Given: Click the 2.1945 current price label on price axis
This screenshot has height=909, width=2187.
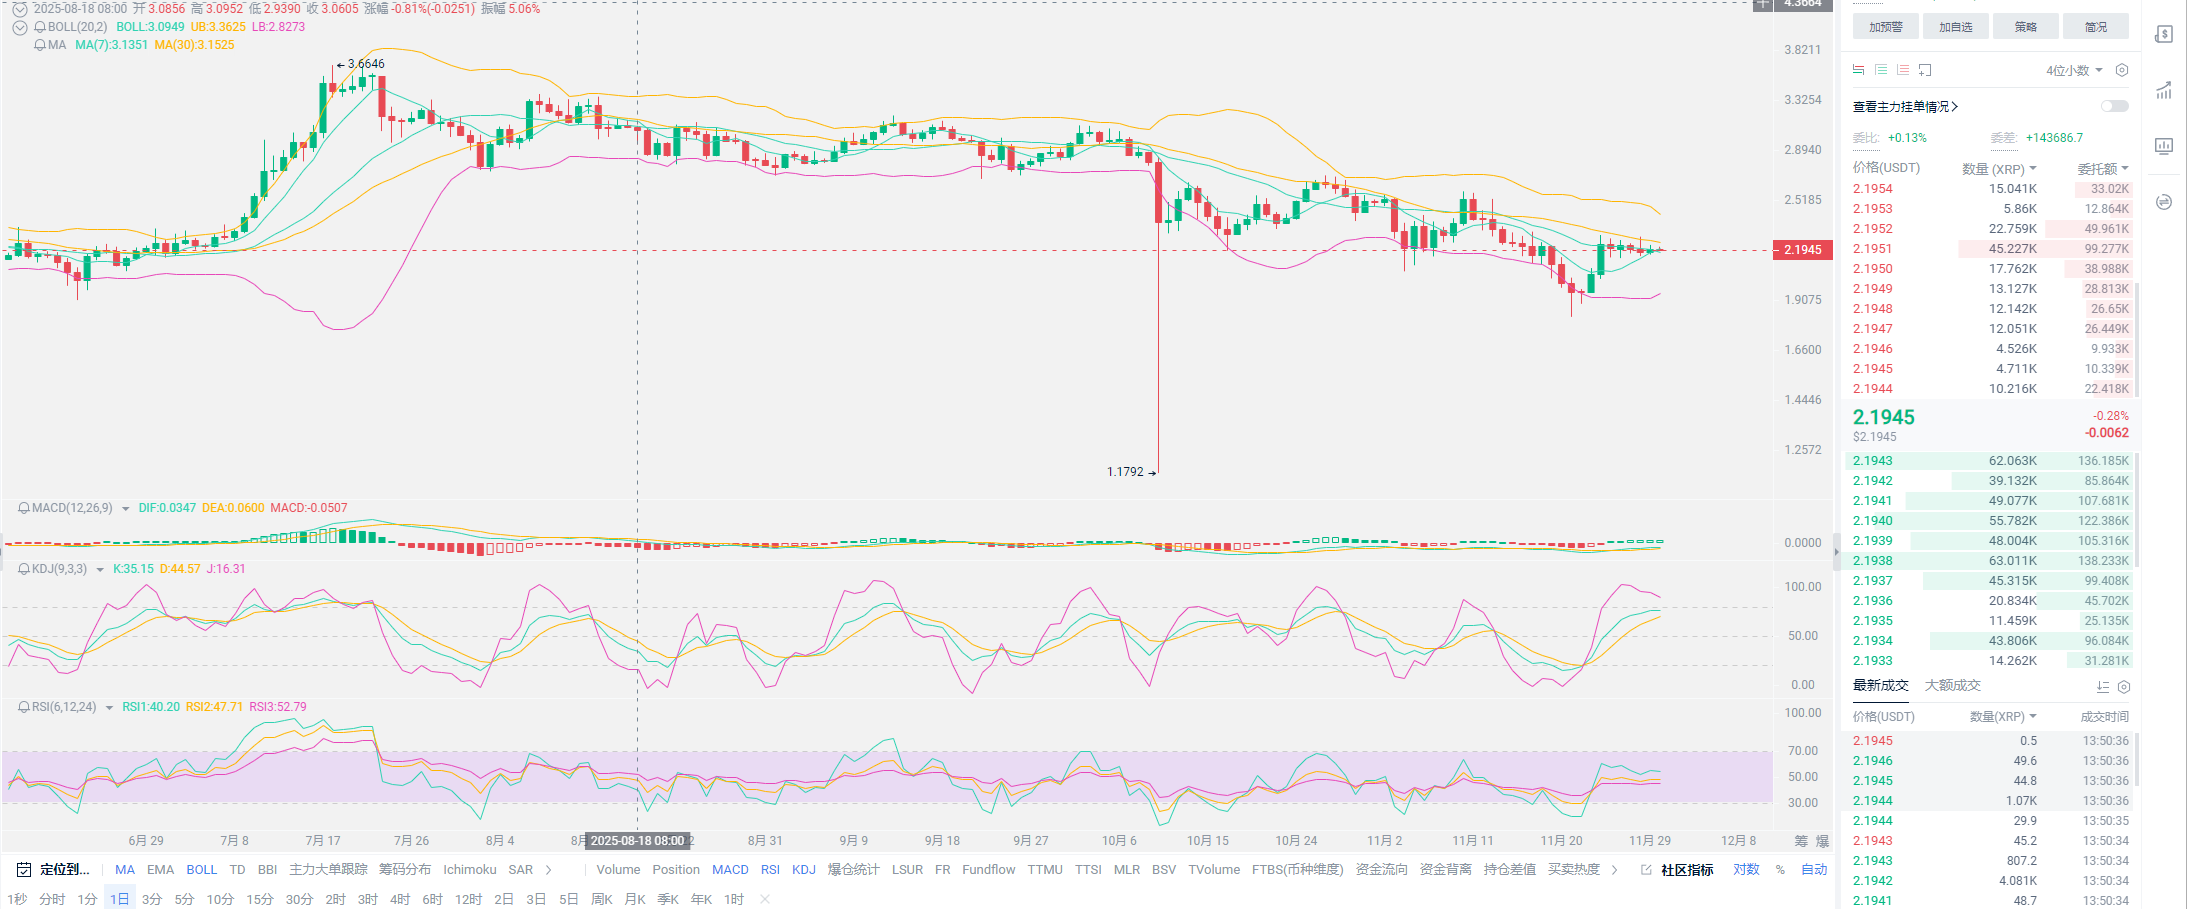Looking at the screenshot, I should [x=1802, y=250].
